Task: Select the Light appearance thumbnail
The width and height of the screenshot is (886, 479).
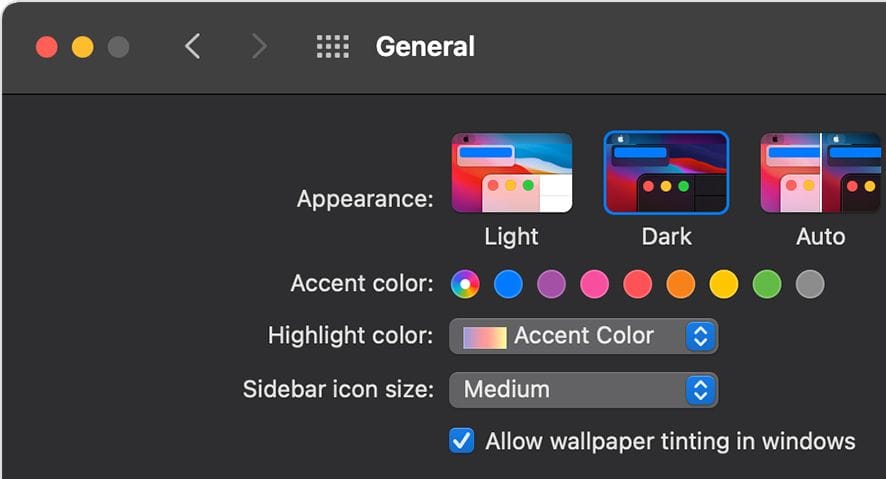Action: click(x=511, y=173)
